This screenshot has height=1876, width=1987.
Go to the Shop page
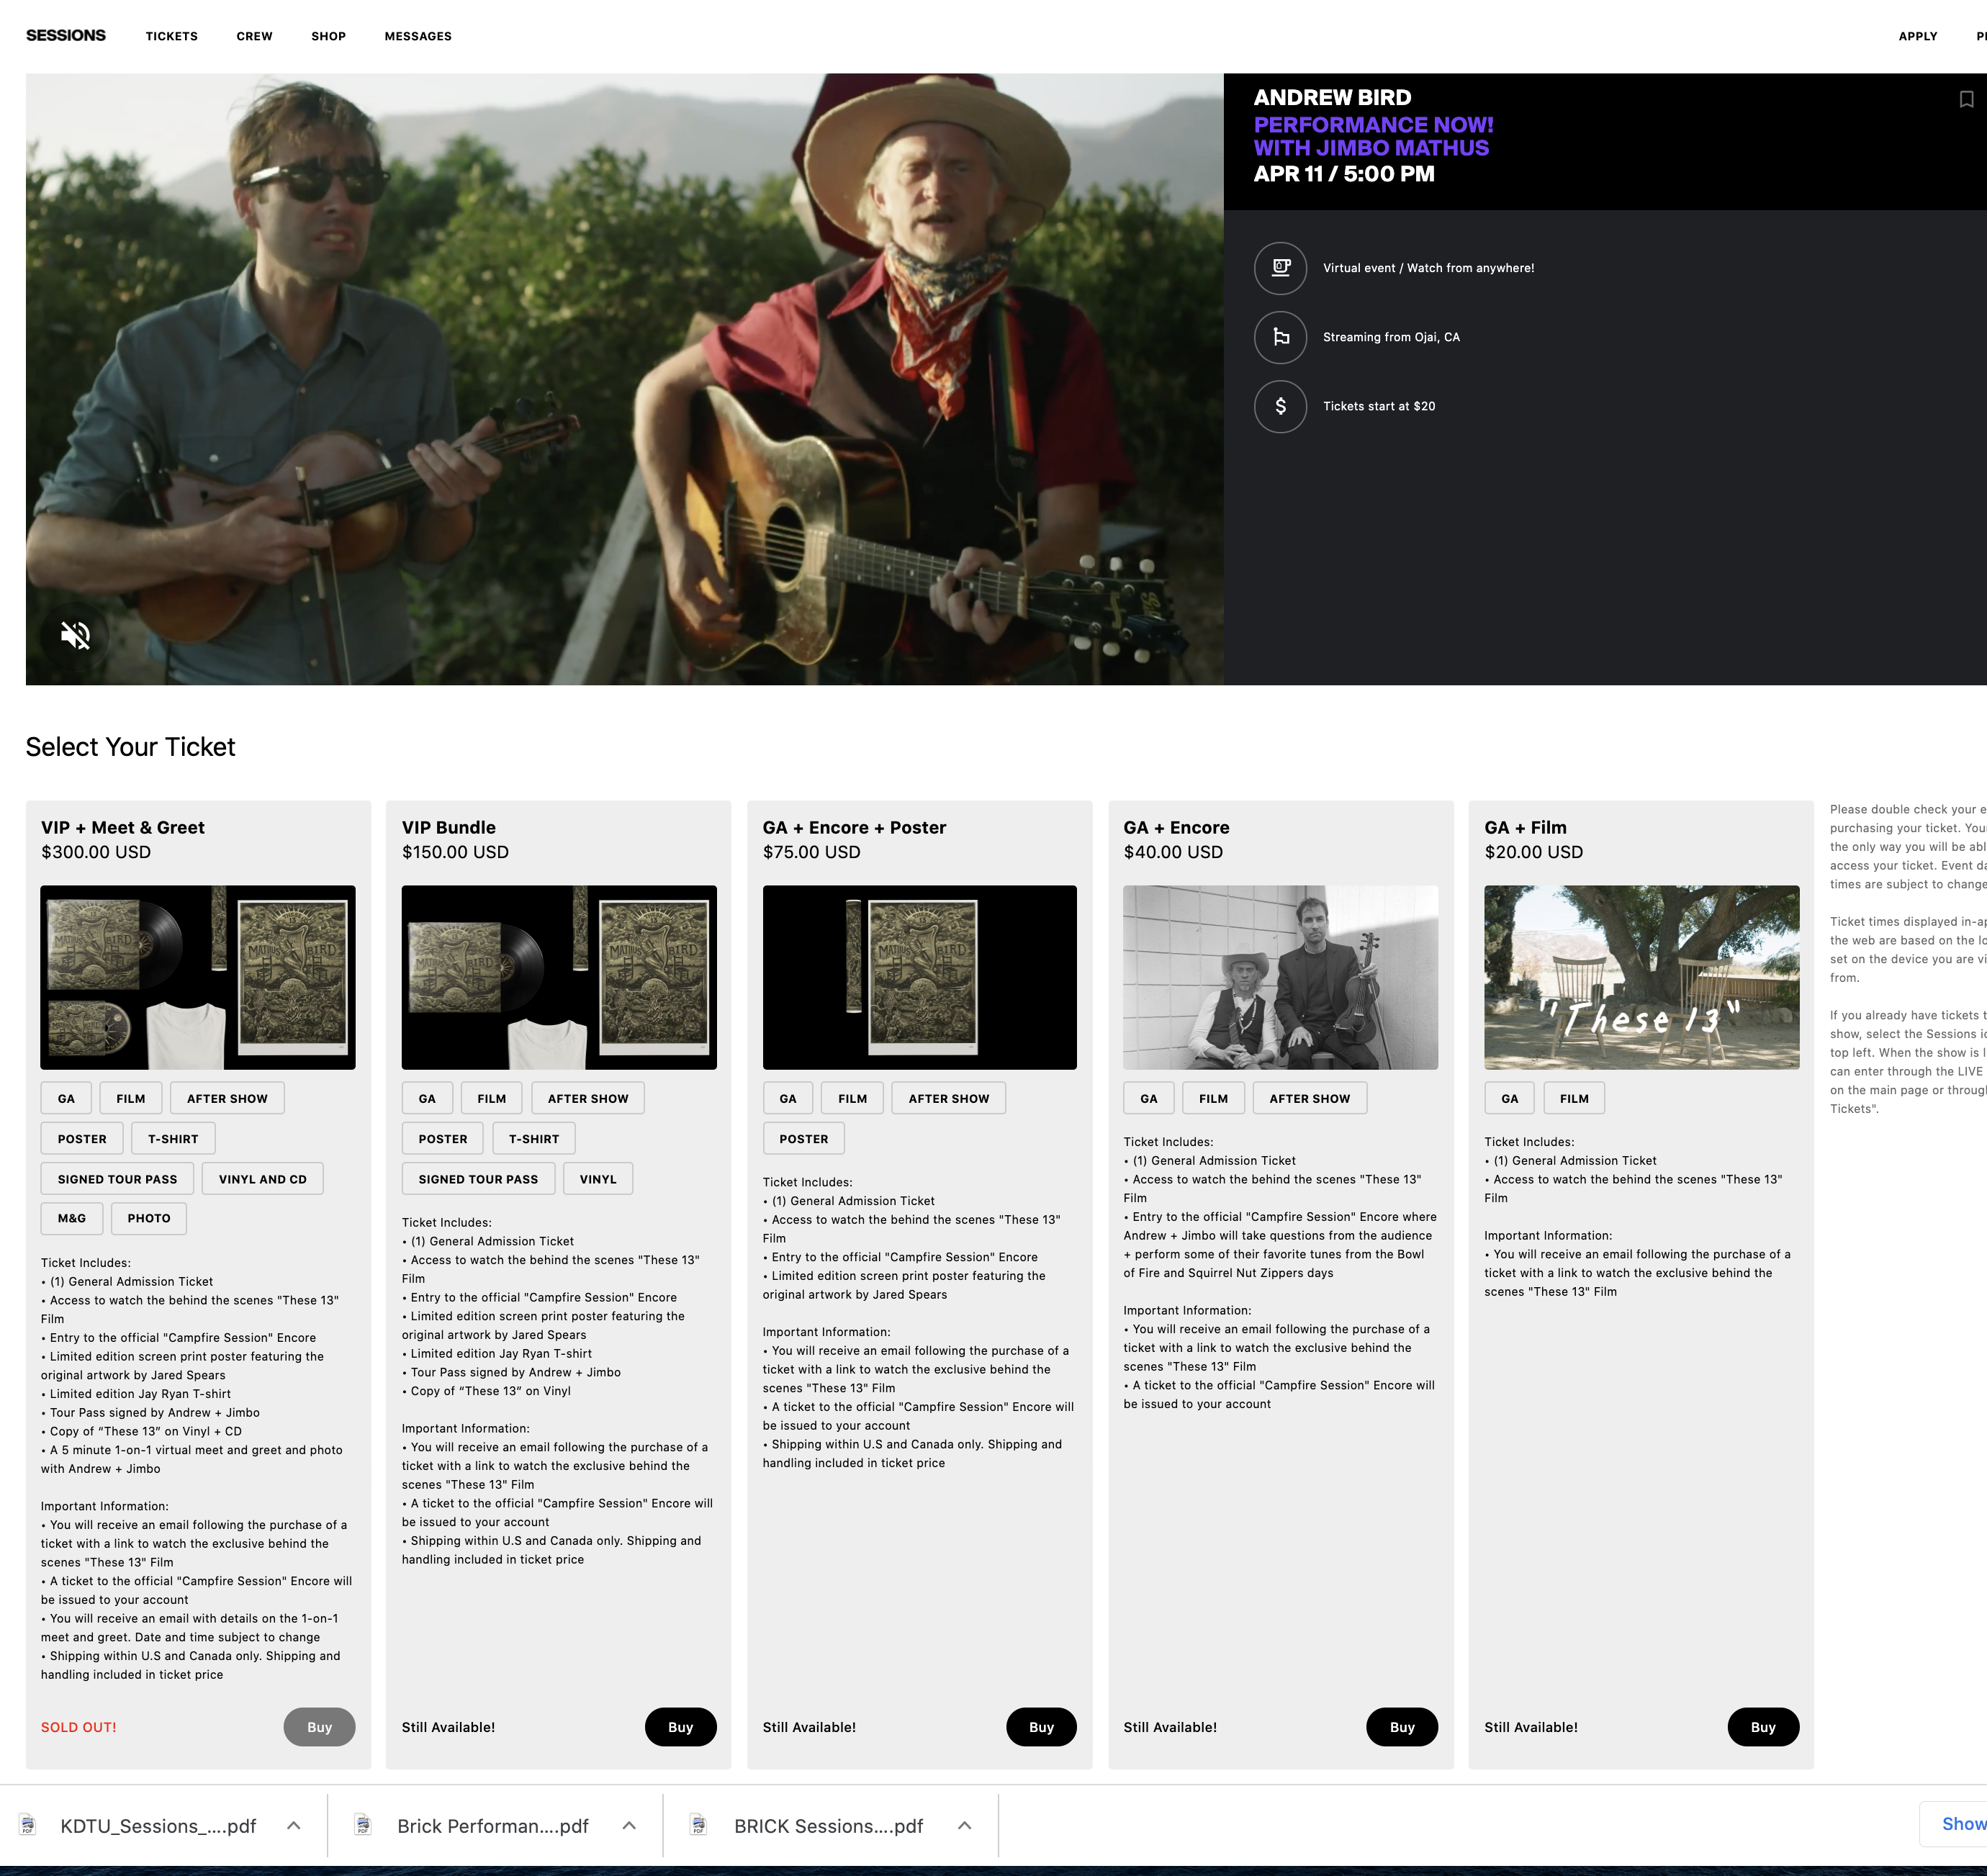[328, 36]
